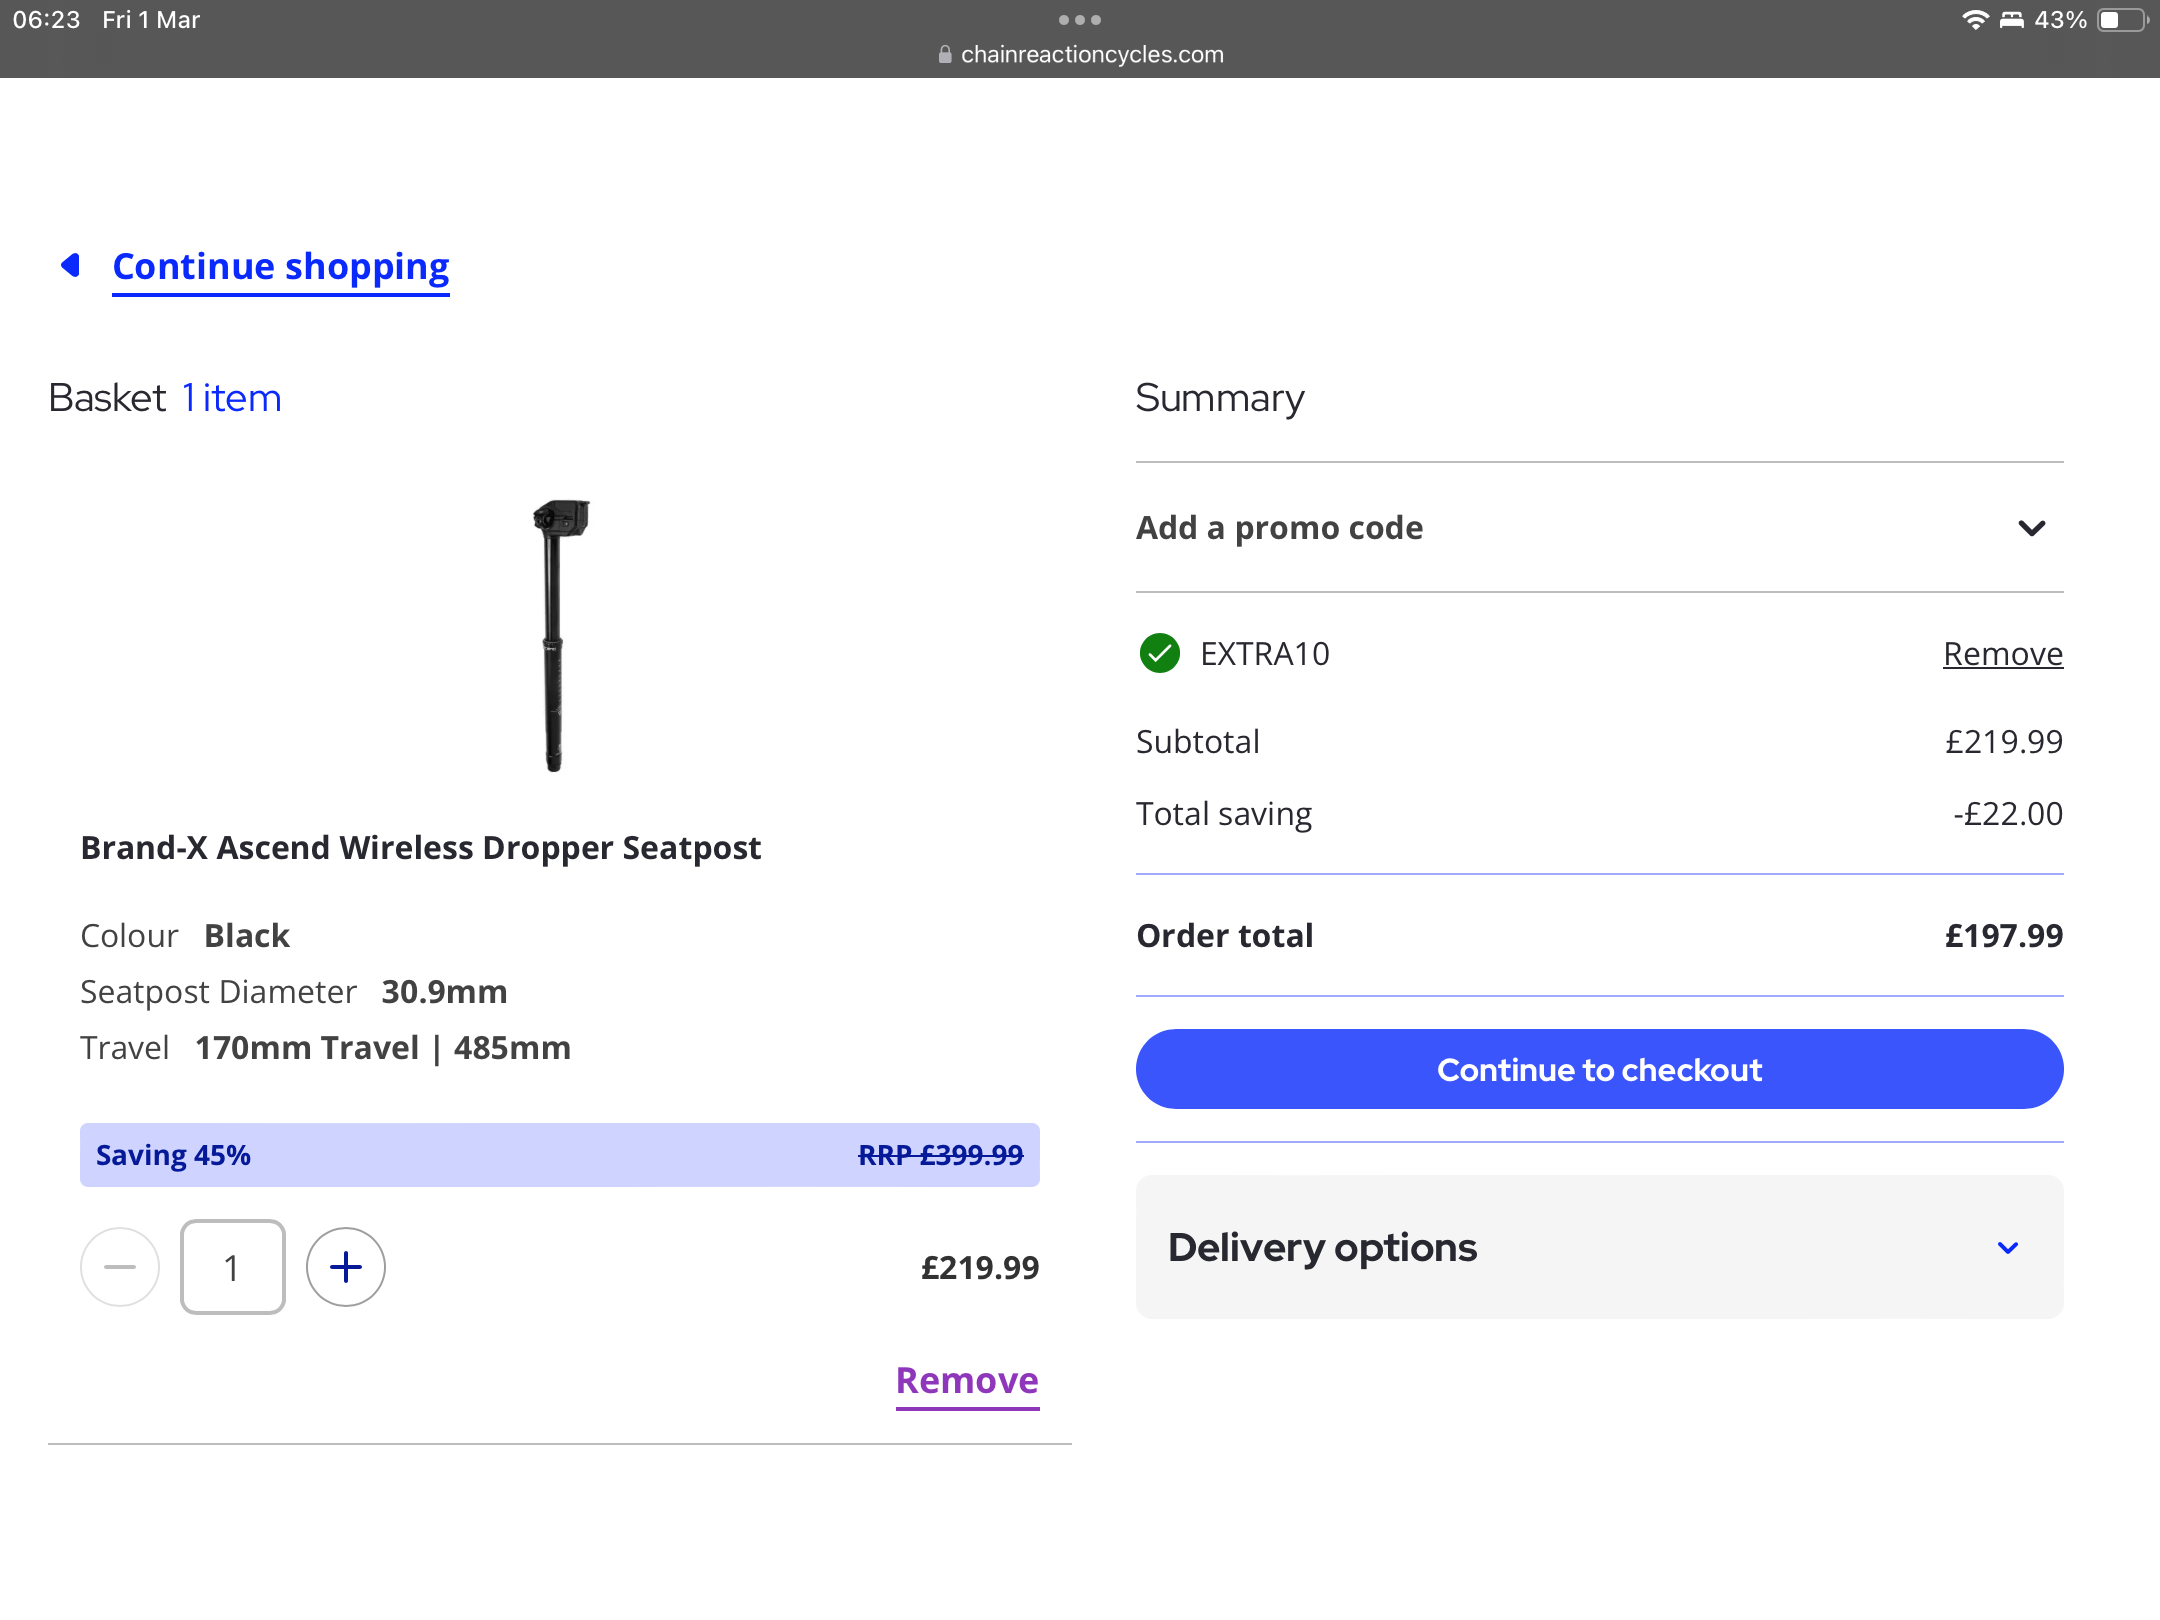The image size is (2160, 1620).
Task: Click the '170mm Travel | 485mm' value
Action: click(383, 1048)
